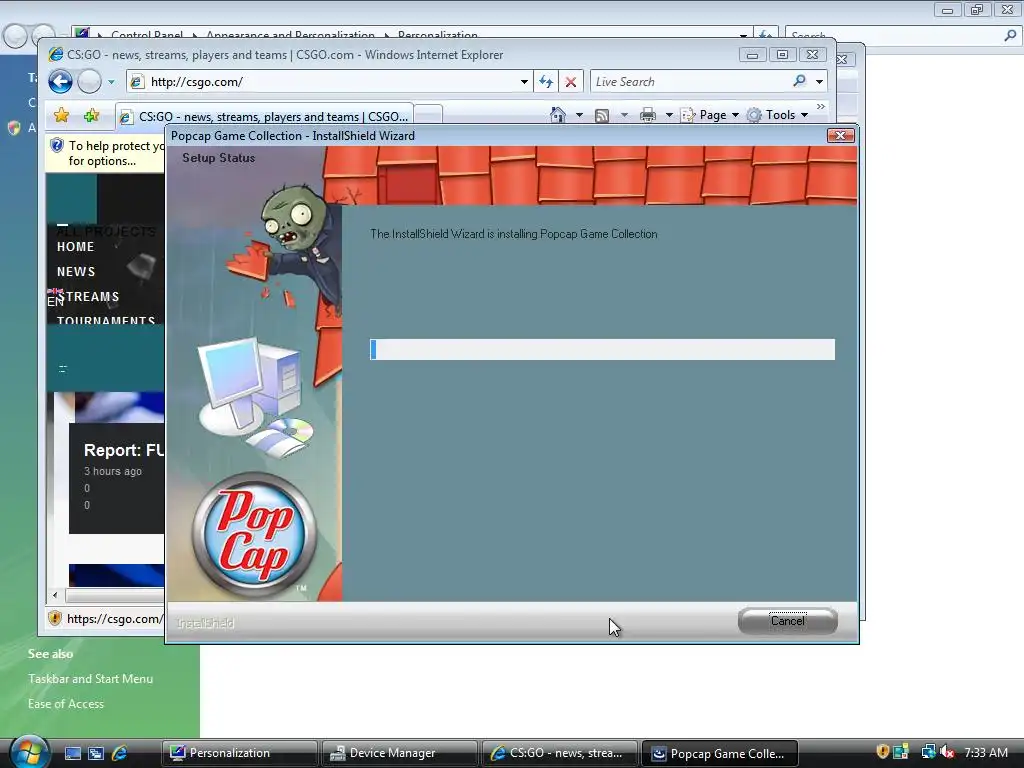Click the RSS feeds icon
The width and height of the screenshot is (1024, 768).
(x=602, y=116)
